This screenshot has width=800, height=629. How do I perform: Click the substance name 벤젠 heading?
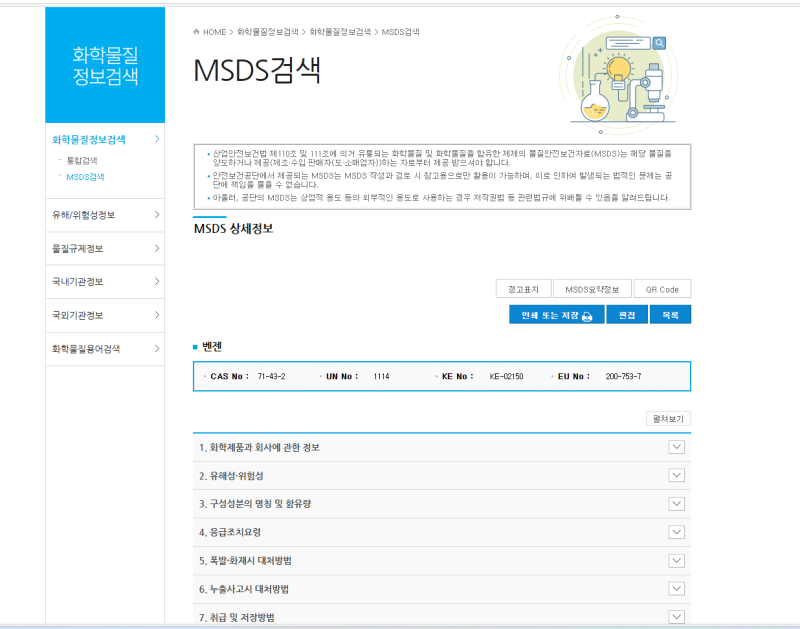point(212,347)
